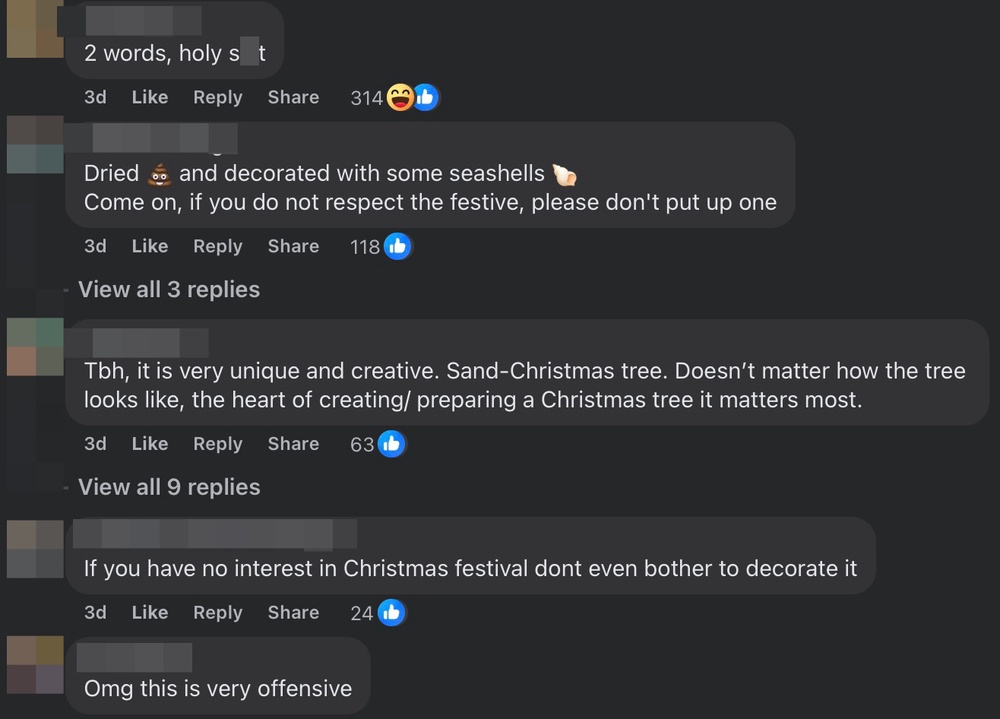Image resolution: width=1000 pixels, height=719 pixels.
Task: Like the "no interest in Christmas festival" comment
Action: click(150, 613)
